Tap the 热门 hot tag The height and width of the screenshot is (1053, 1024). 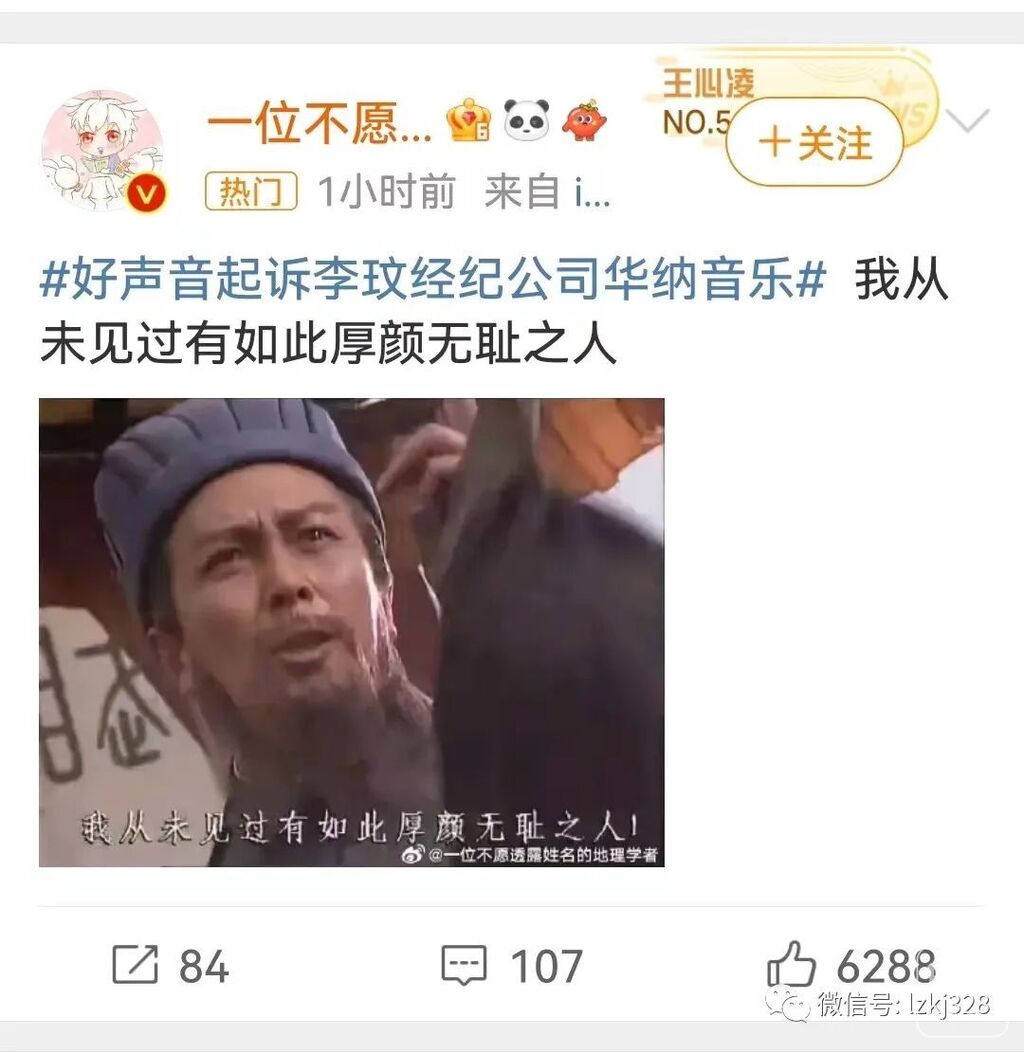click(x=251, y=191)
